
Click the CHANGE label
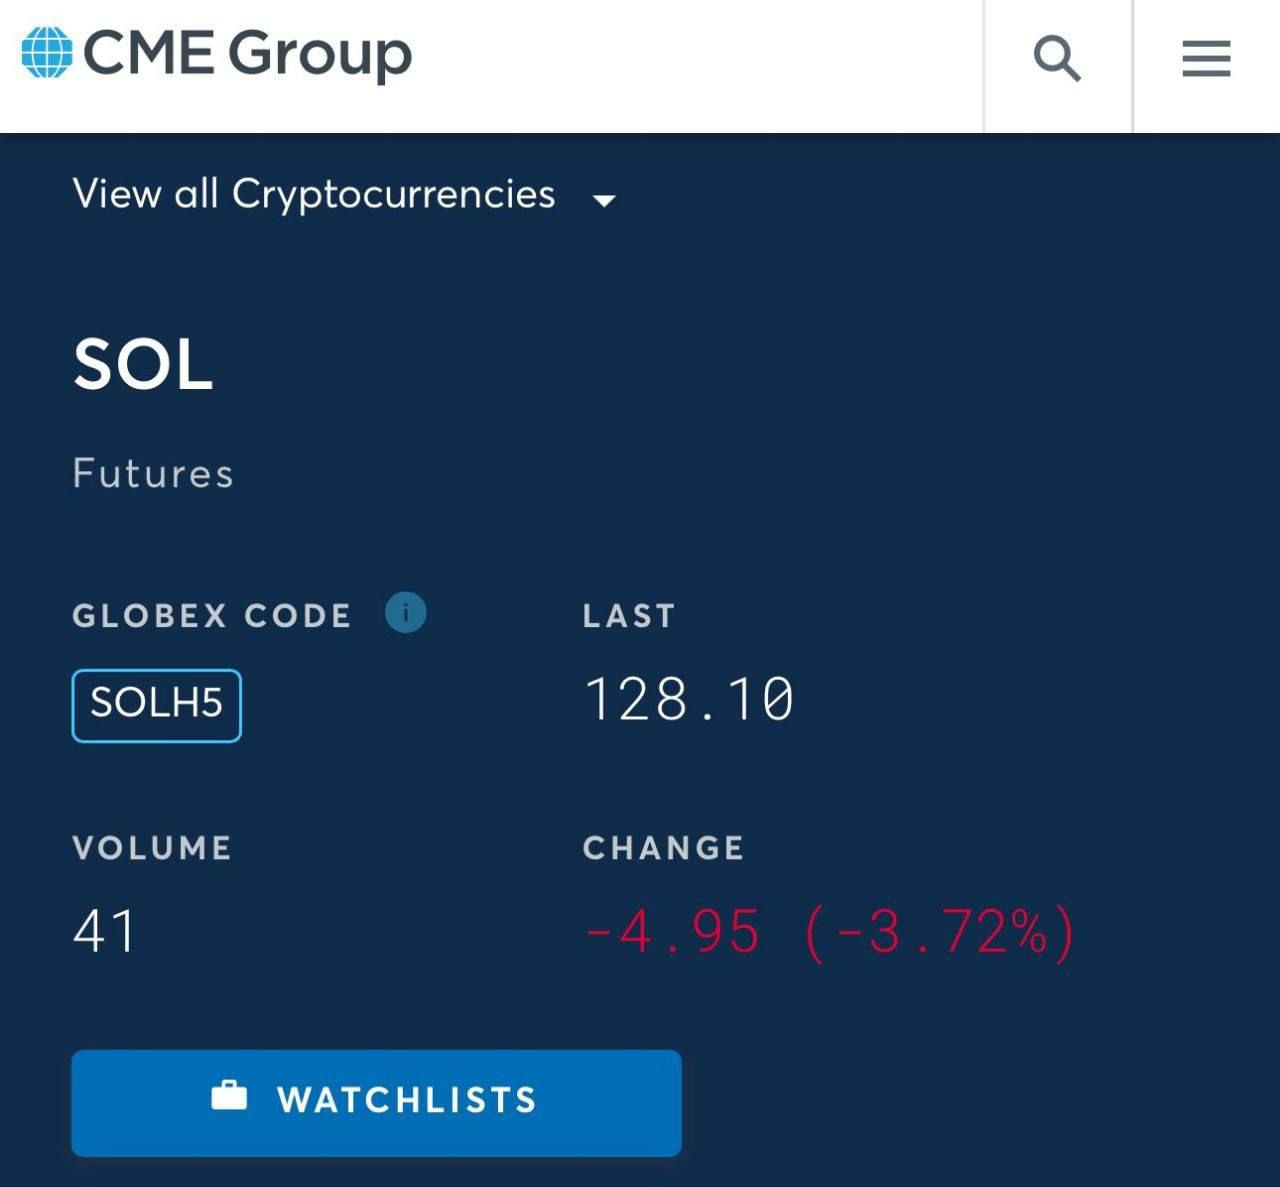click(664, 848)
